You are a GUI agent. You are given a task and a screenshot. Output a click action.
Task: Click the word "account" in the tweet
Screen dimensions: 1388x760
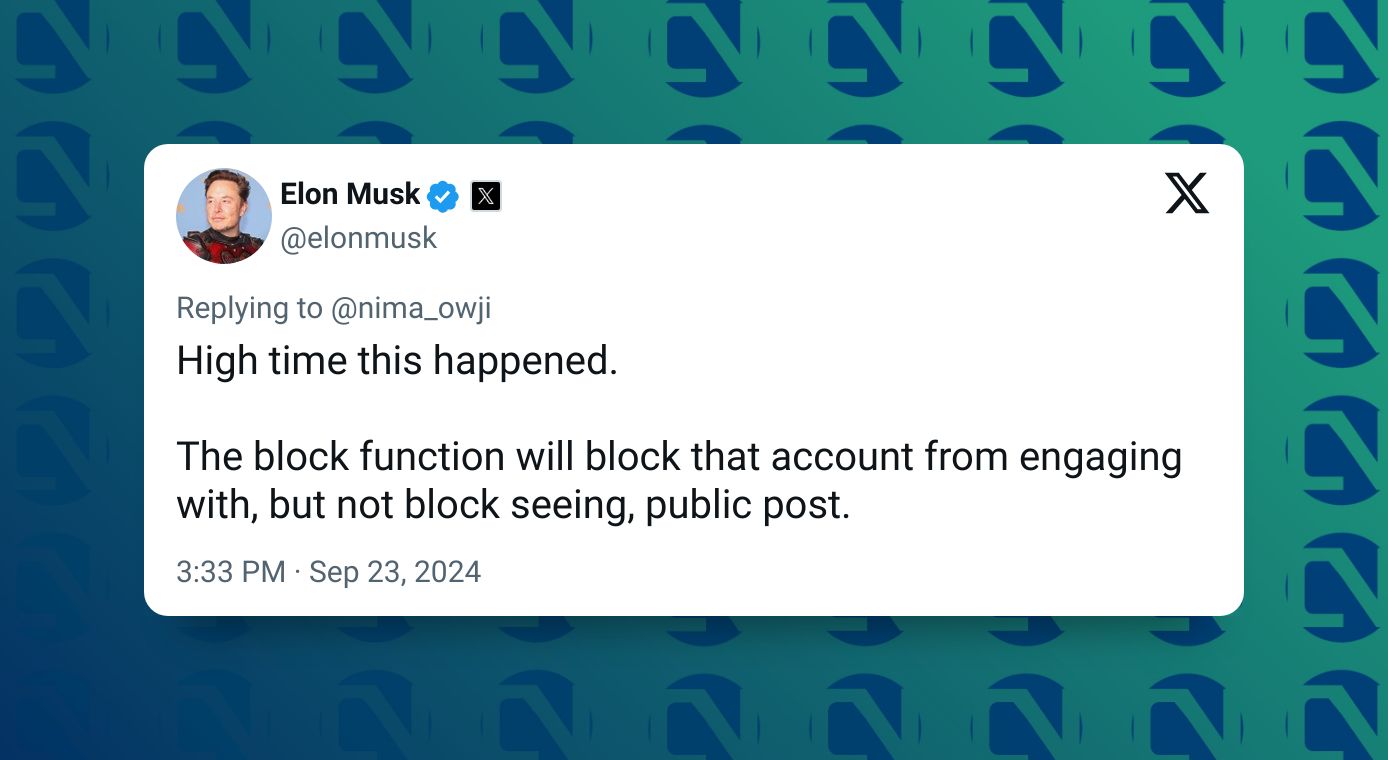[842, 456]
